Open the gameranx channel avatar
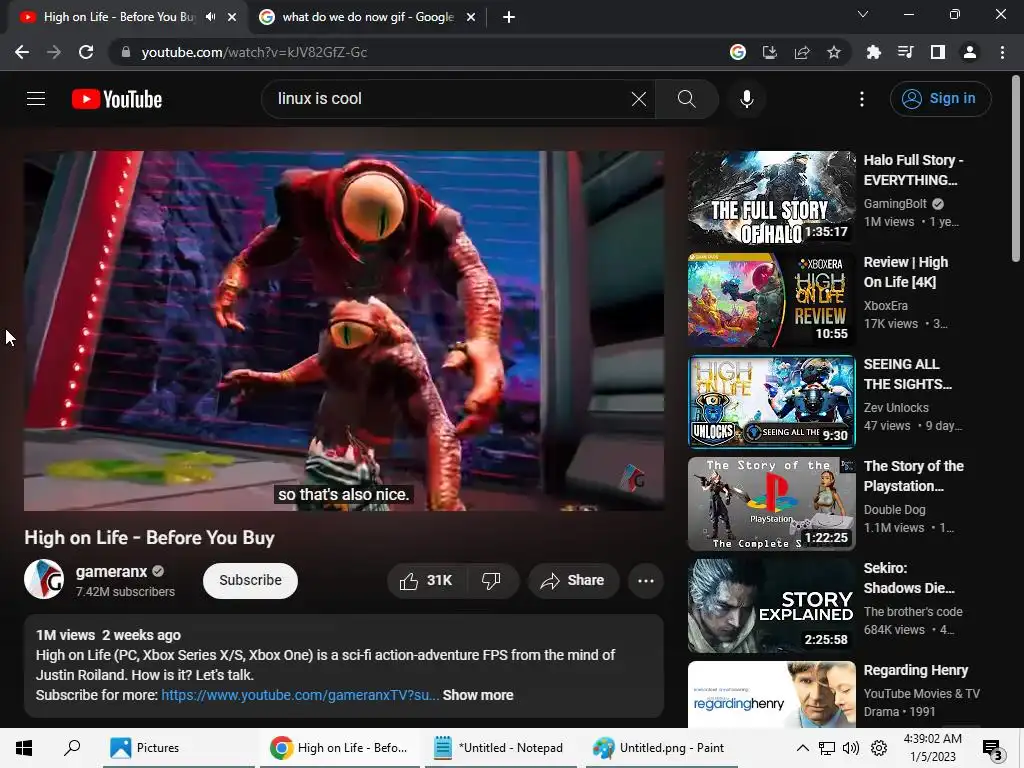Viewport: 1024px width, 768px height. point(44,579)
